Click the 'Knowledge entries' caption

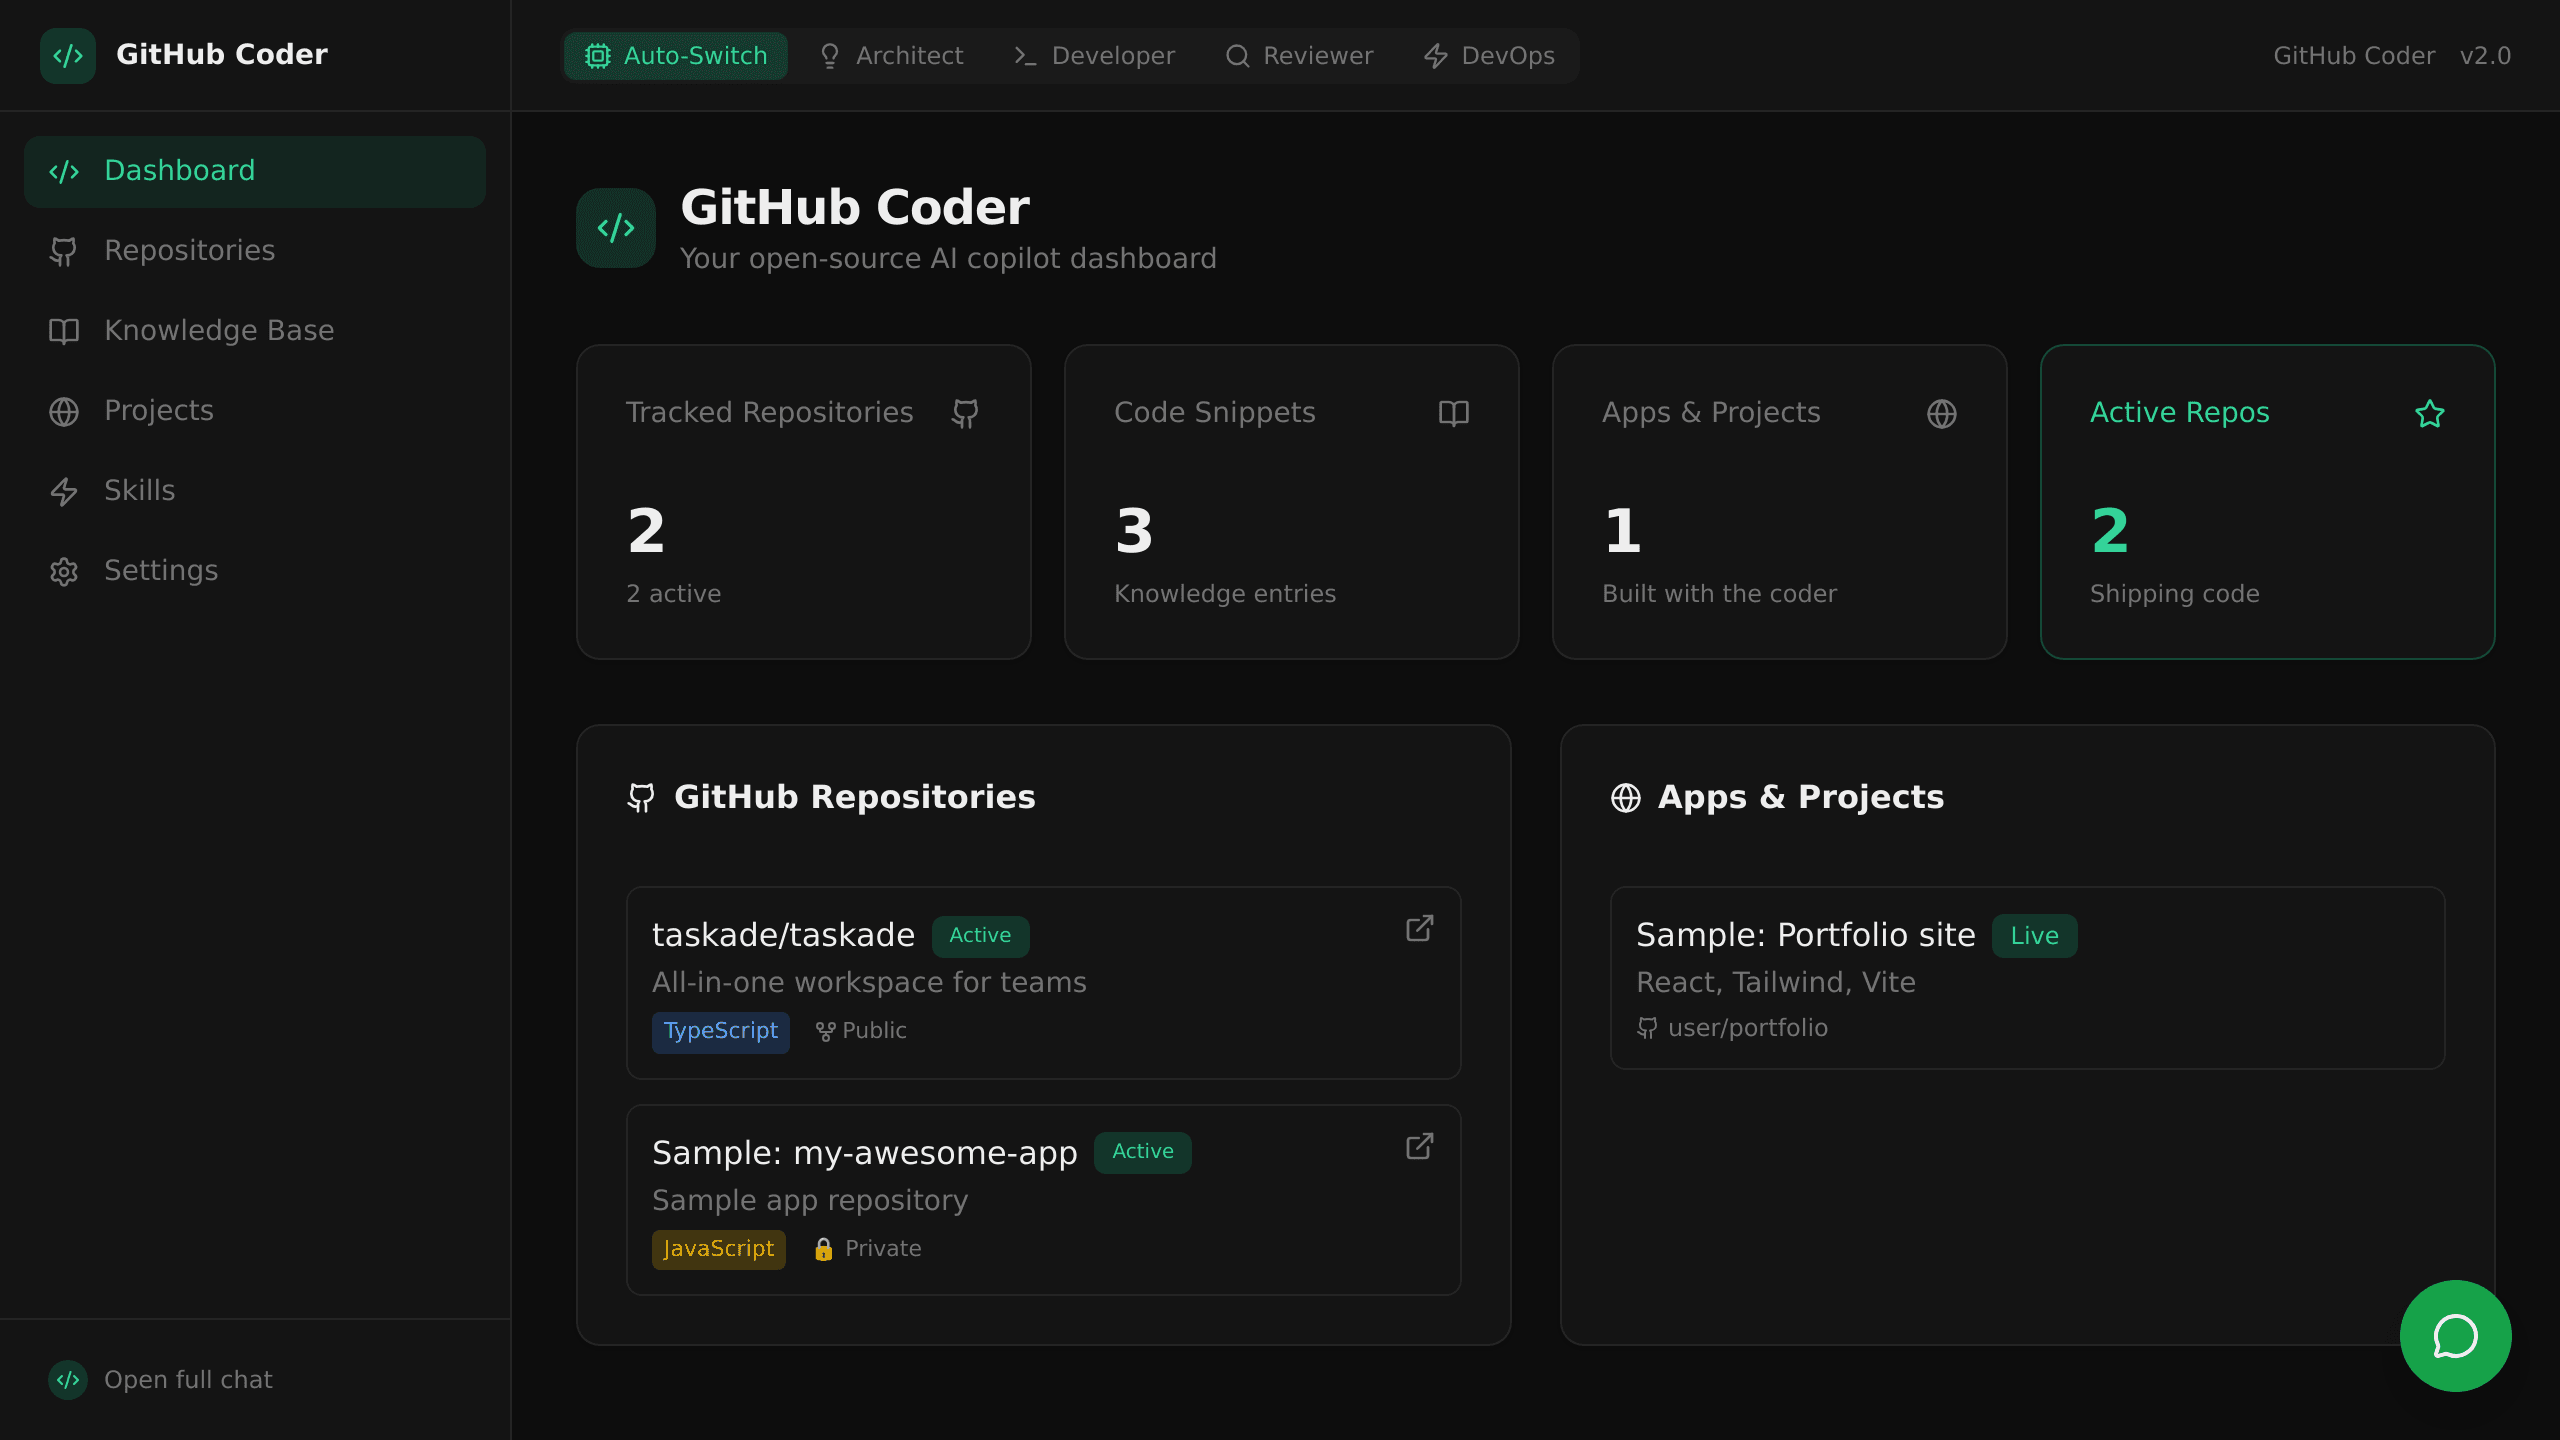(1225, 594)
